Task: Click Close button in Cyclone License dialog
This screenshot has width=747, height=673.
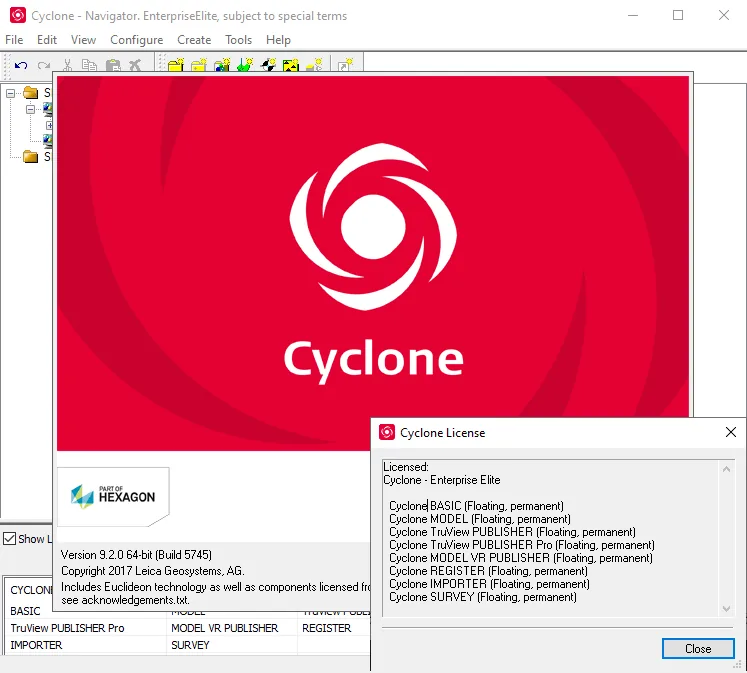Action: (698, 649)
